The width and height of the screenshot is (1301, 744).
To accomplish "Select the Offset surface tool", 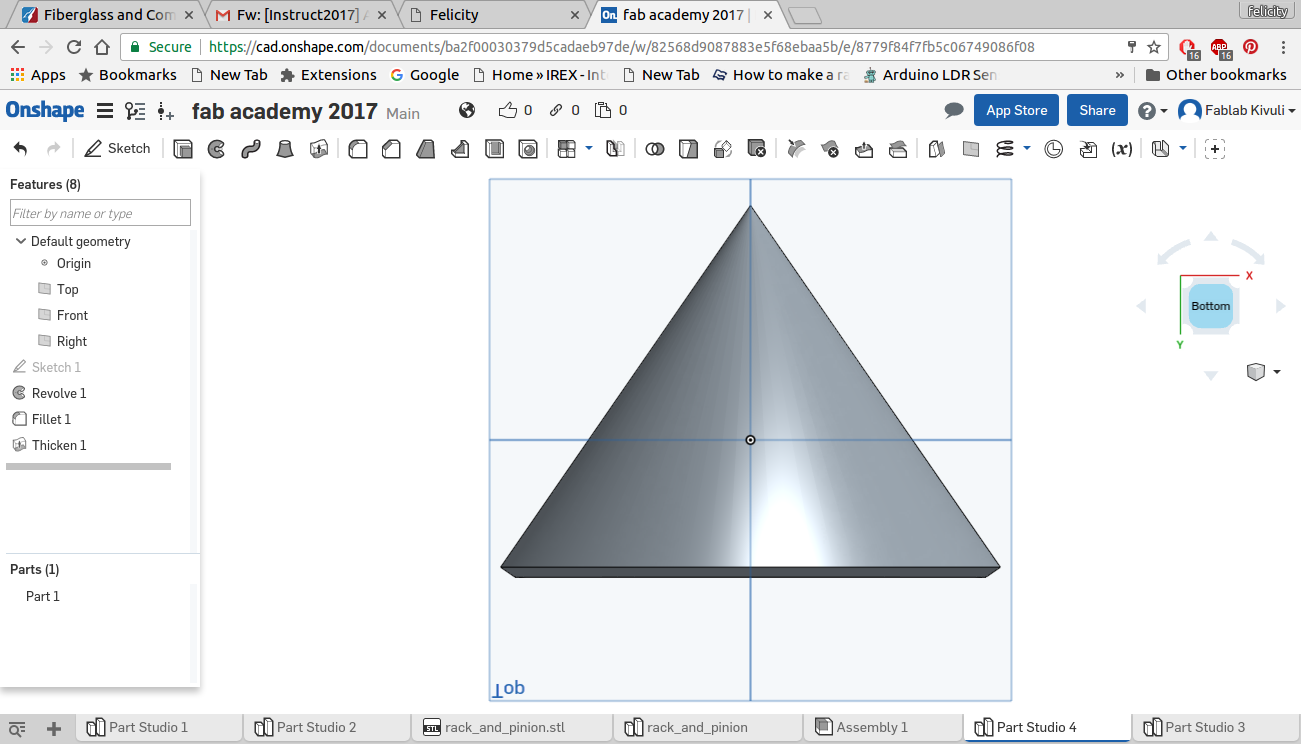I will pyautogui.click(x=937, y=149).
